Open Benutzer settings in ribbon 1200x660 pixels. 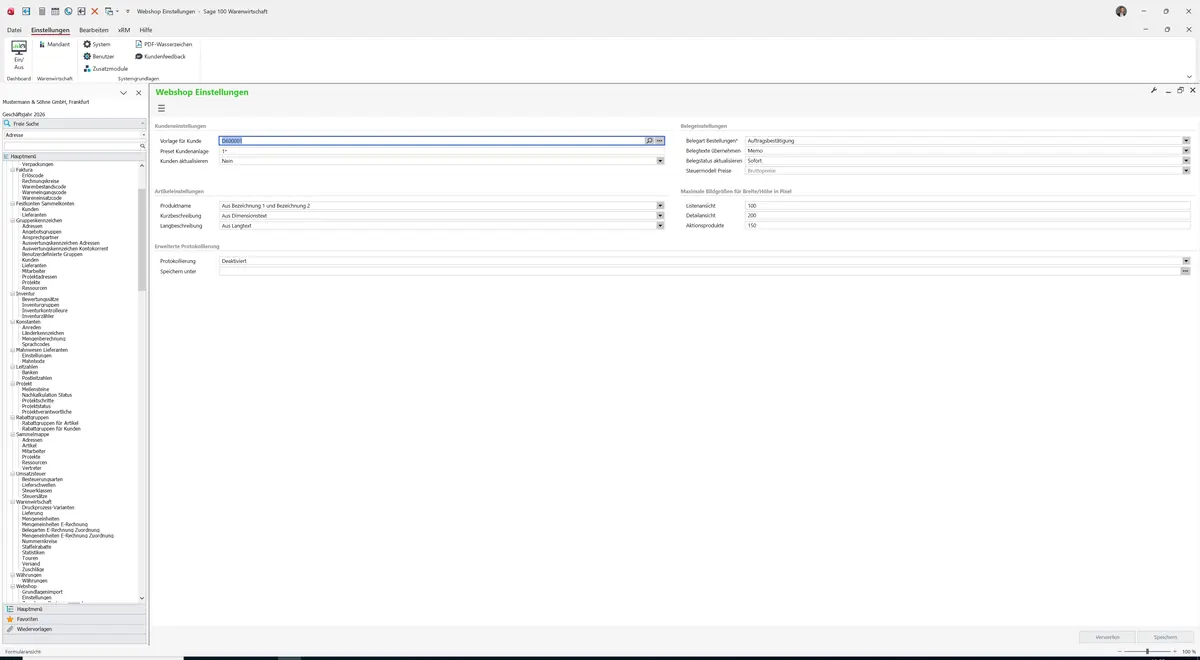point(99,56)
